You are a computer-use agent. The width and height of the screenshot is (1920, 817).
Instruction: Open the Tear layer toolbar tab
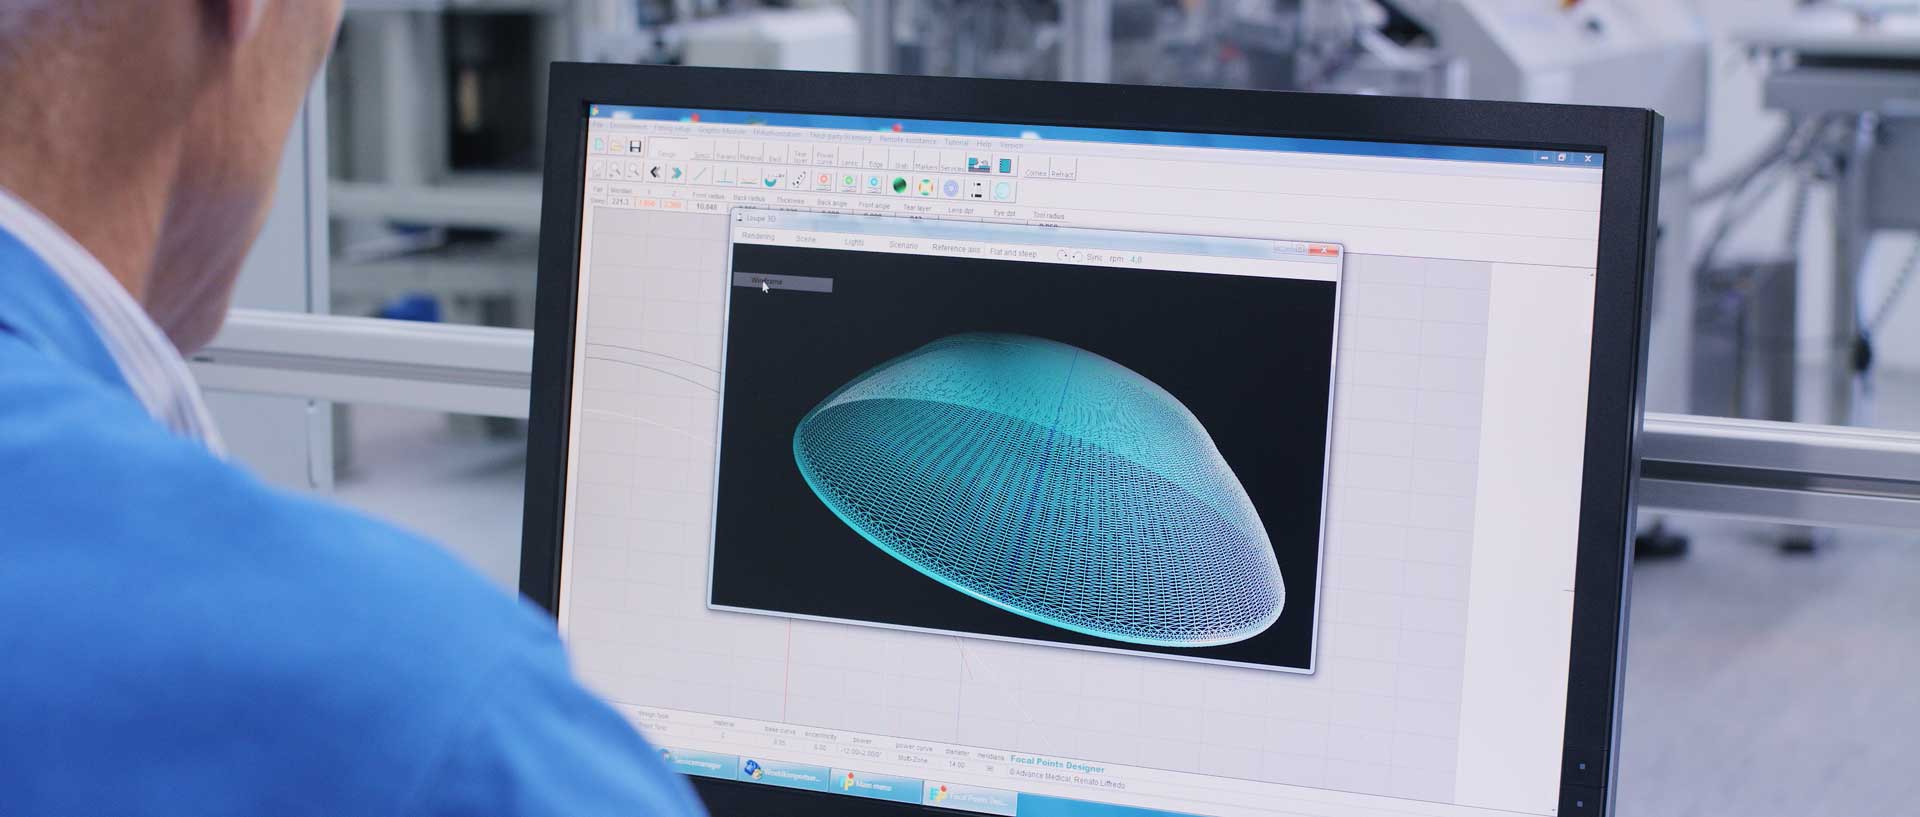click(x=801, y=157)
